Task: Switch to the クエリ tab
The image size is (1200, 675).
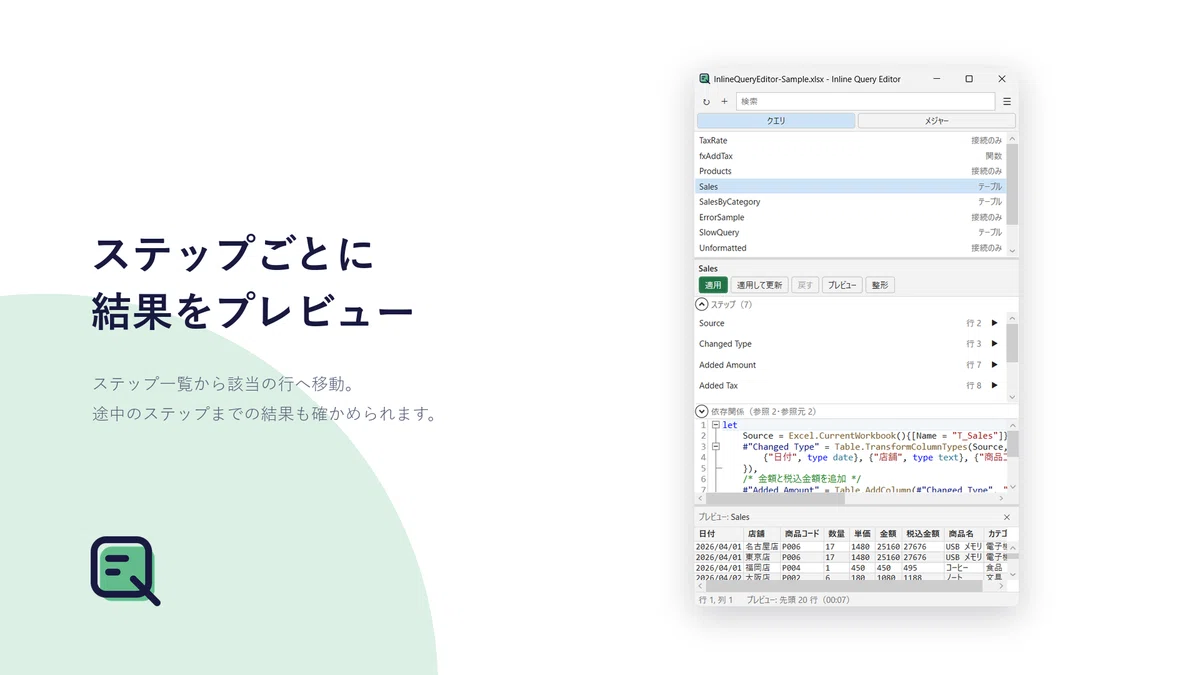Action: click(776, 121)
